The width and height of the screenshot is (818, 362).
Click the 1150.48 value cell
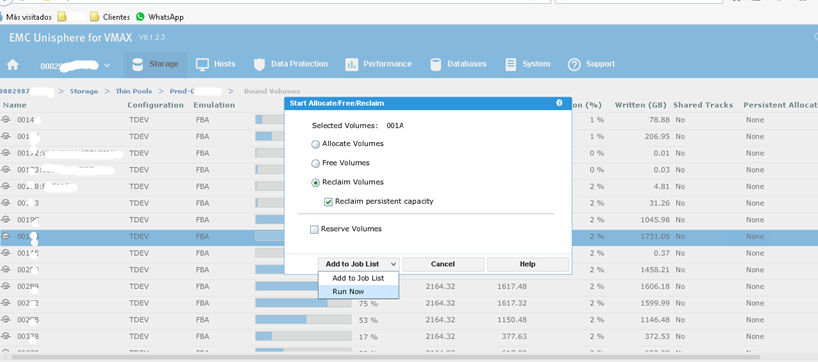pos(512,320)
